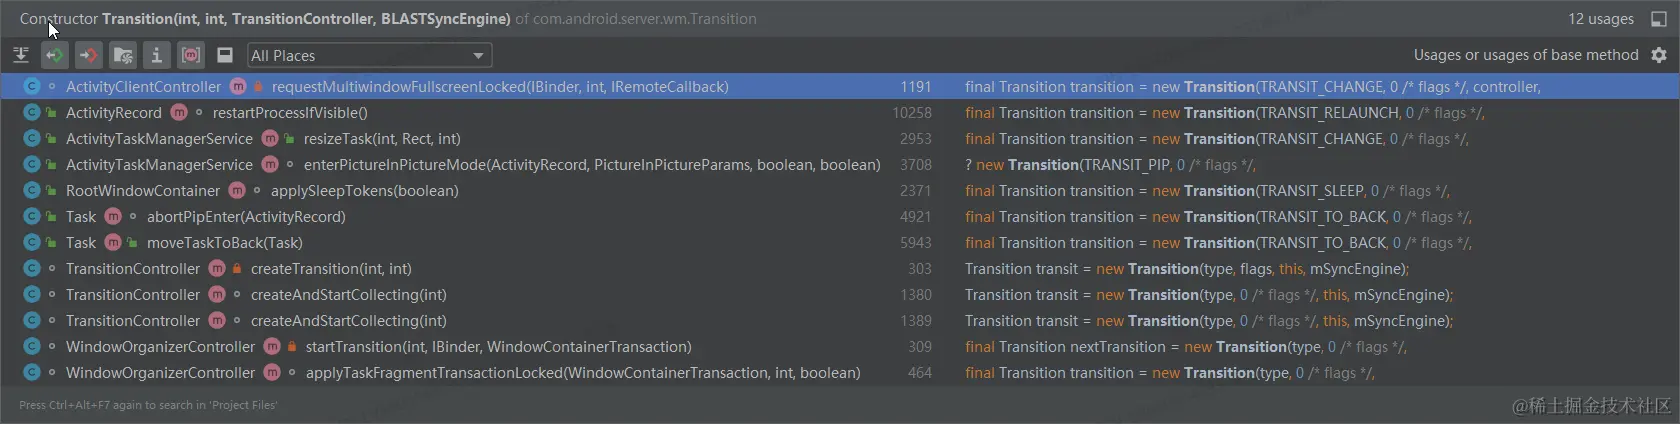Viewport: 1680px width, 424px height.
Task: Open the gear settings for usages
Action: (1659, 55)
